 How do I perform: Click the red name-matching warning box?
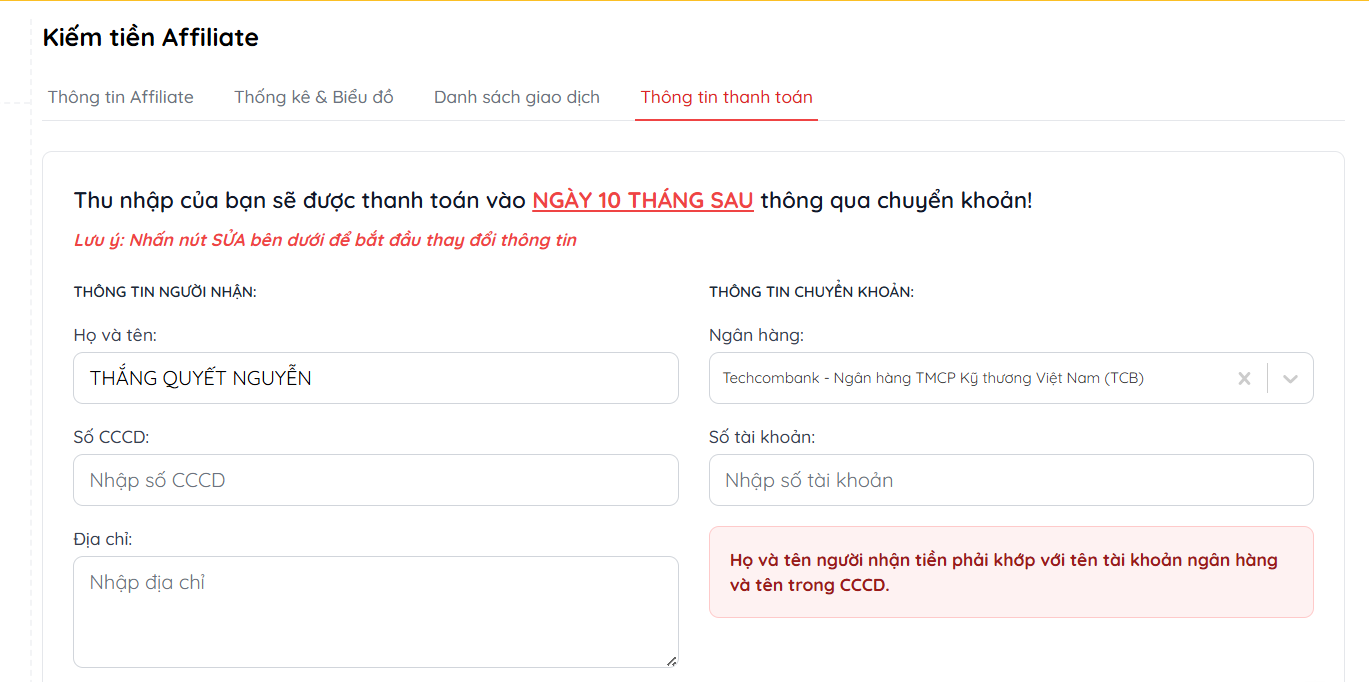pos(1010,572)
